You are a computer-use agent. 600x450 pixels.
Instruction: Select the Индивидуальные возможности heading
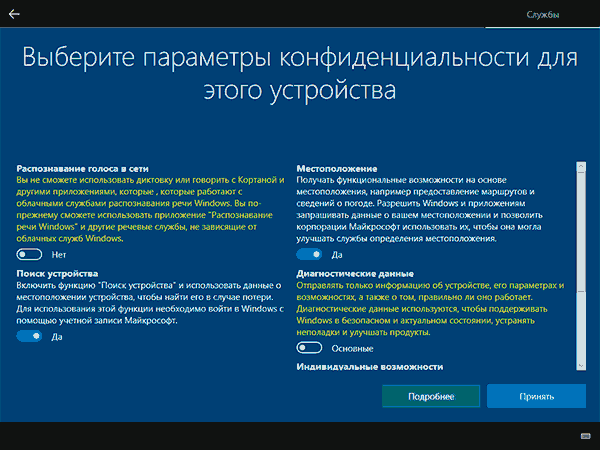pos(370,367)
